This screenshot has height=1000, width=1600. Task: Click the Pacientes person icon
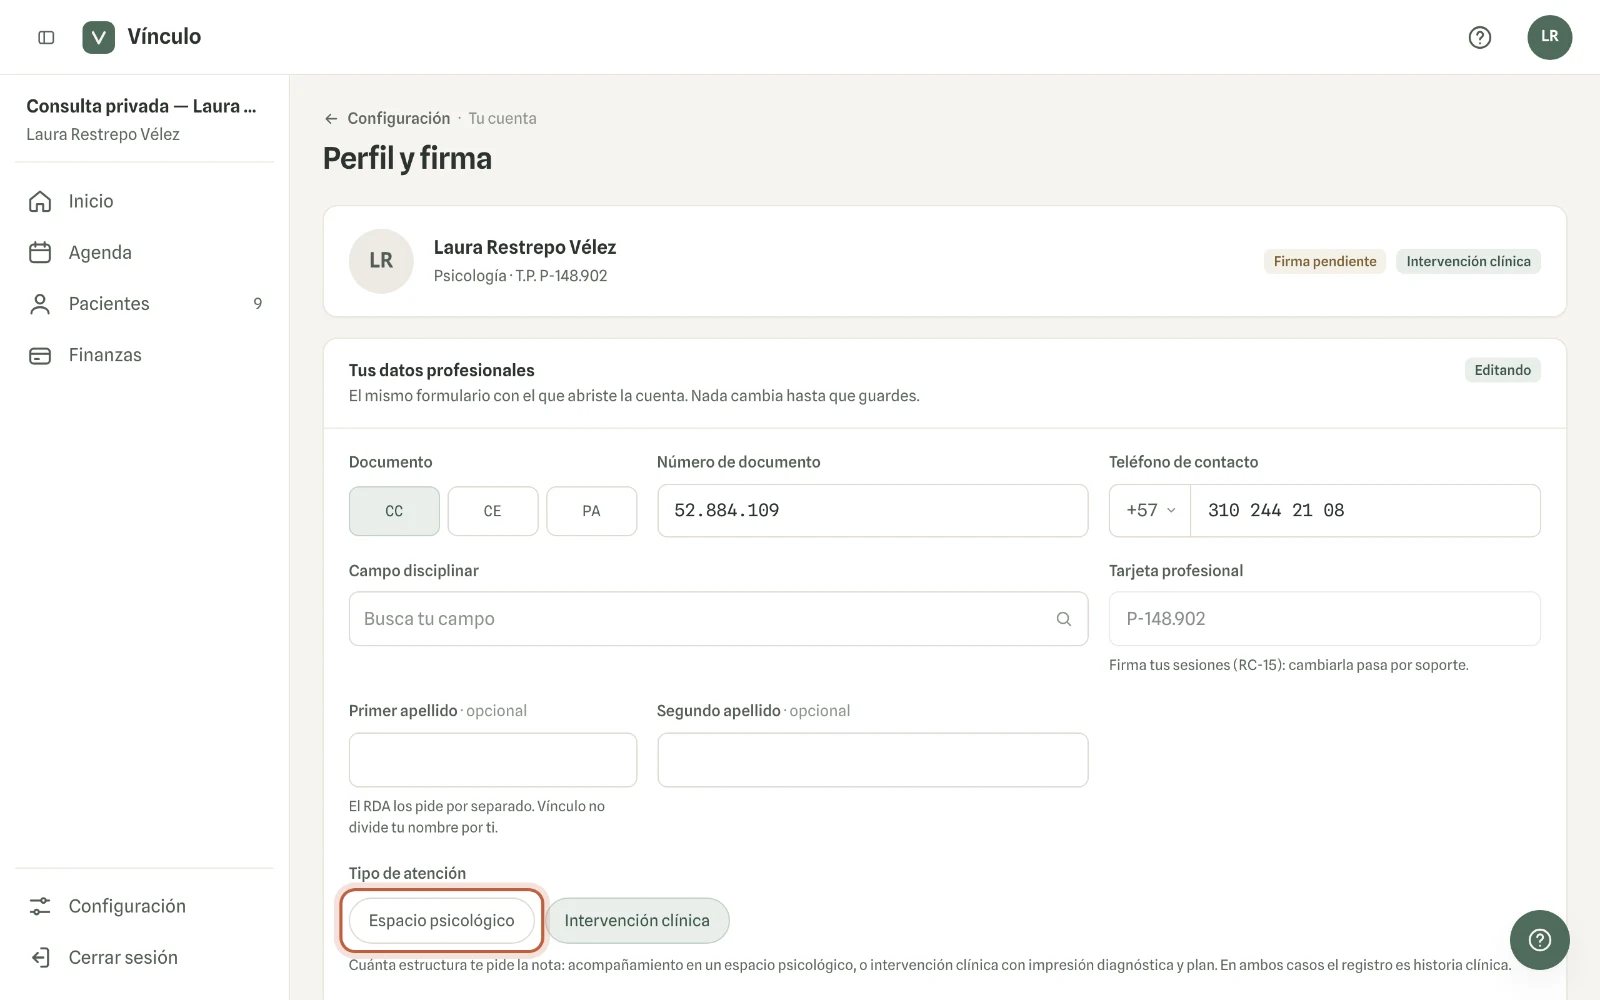point(40,304)
